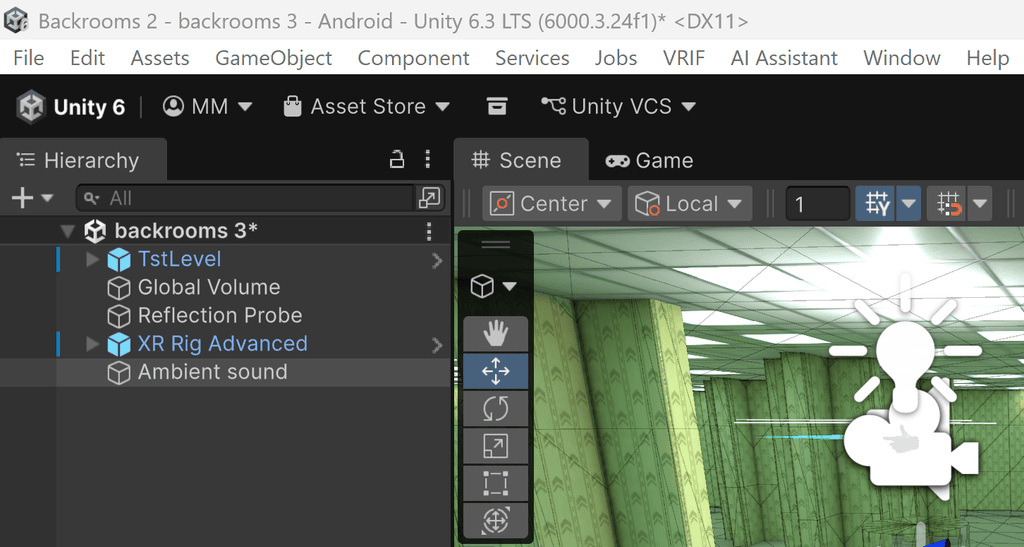Click the package archive icon in toolbar
The height and width of the screenshot is (547, 1024).
click(497, 106)
